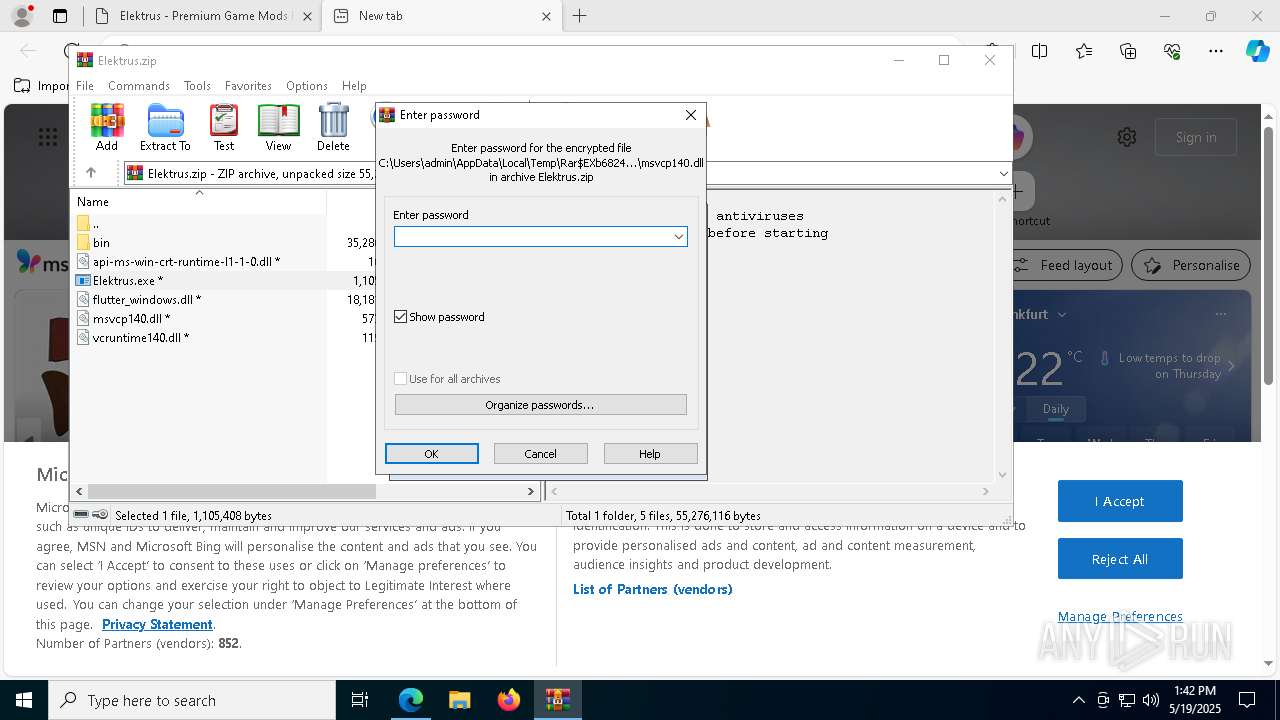The height and width of the screenshot is (720, 1280).
Task: Select msvcp140.dll in file list
Action: pyautogui.click(x=131, y=318)
